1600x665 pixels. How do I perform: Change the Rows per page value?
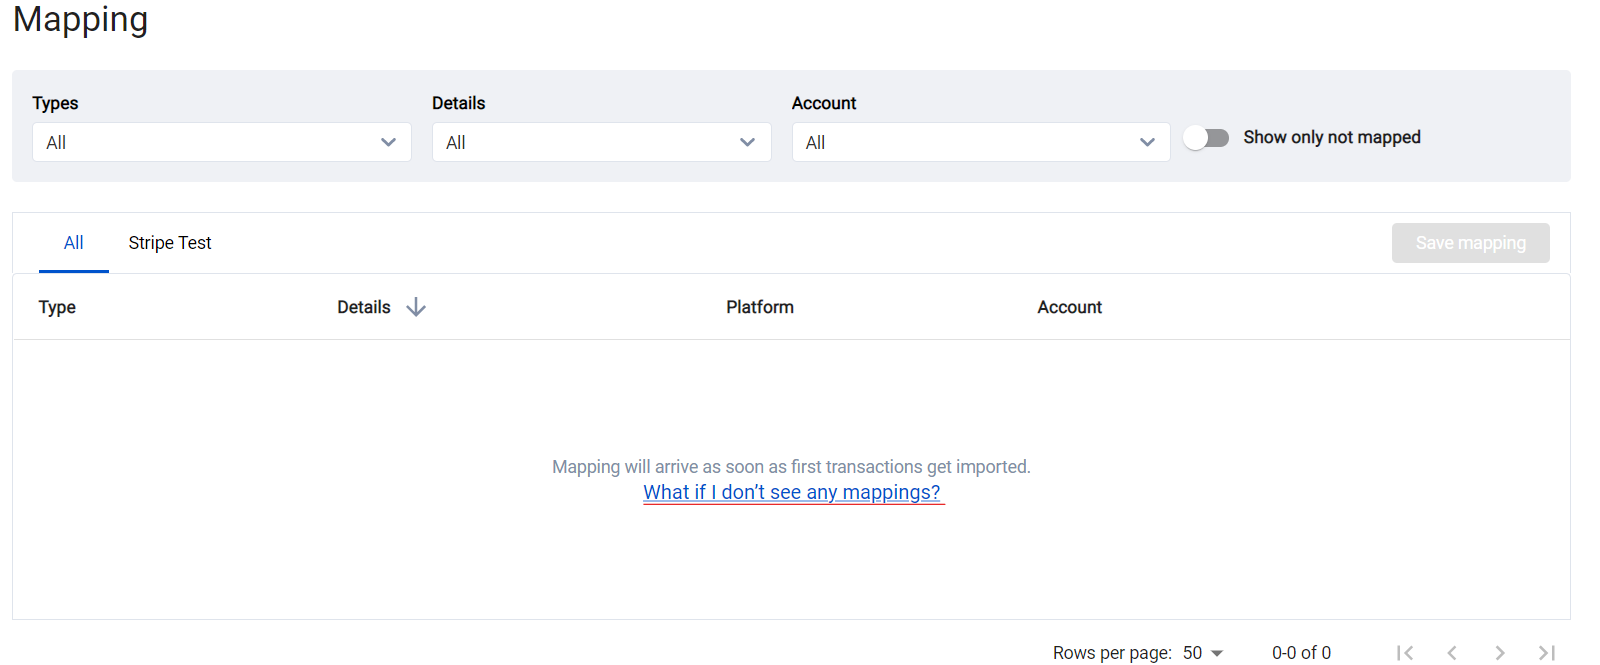tap(1202, 653)
